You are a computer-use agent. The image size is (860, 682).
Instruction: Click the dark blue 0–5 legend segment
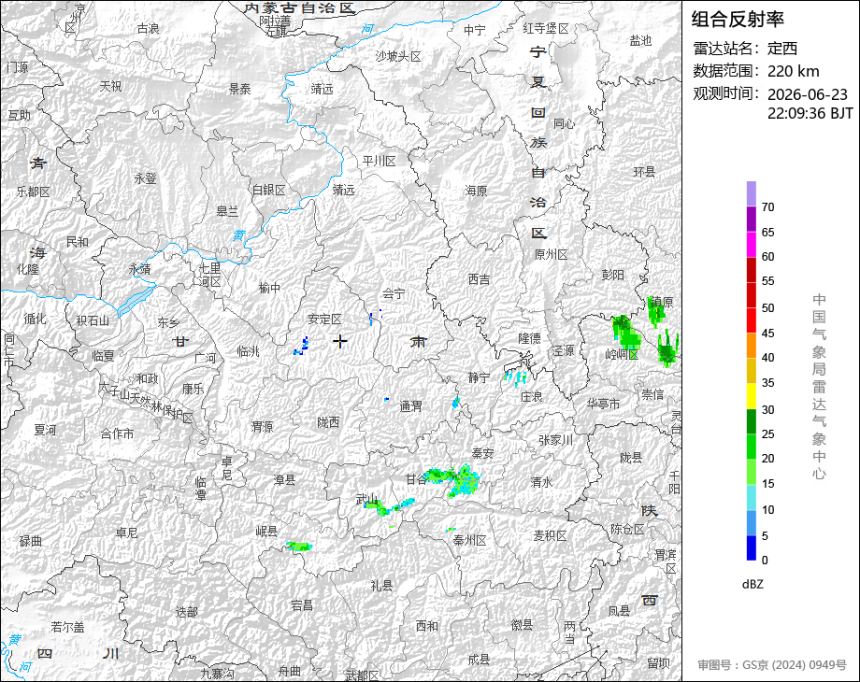pyautogui.click(x=751, y=548)
